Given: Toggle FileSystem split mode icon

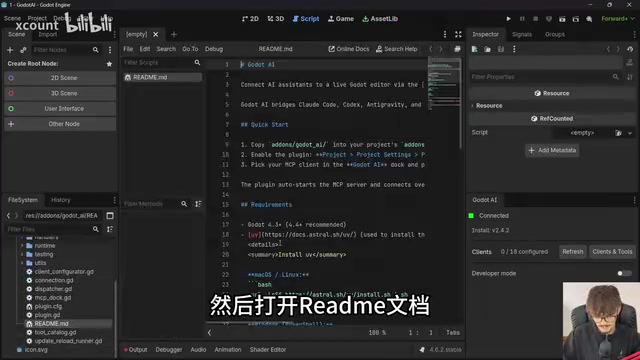Looking at the screenshot, I should point(110,216).
